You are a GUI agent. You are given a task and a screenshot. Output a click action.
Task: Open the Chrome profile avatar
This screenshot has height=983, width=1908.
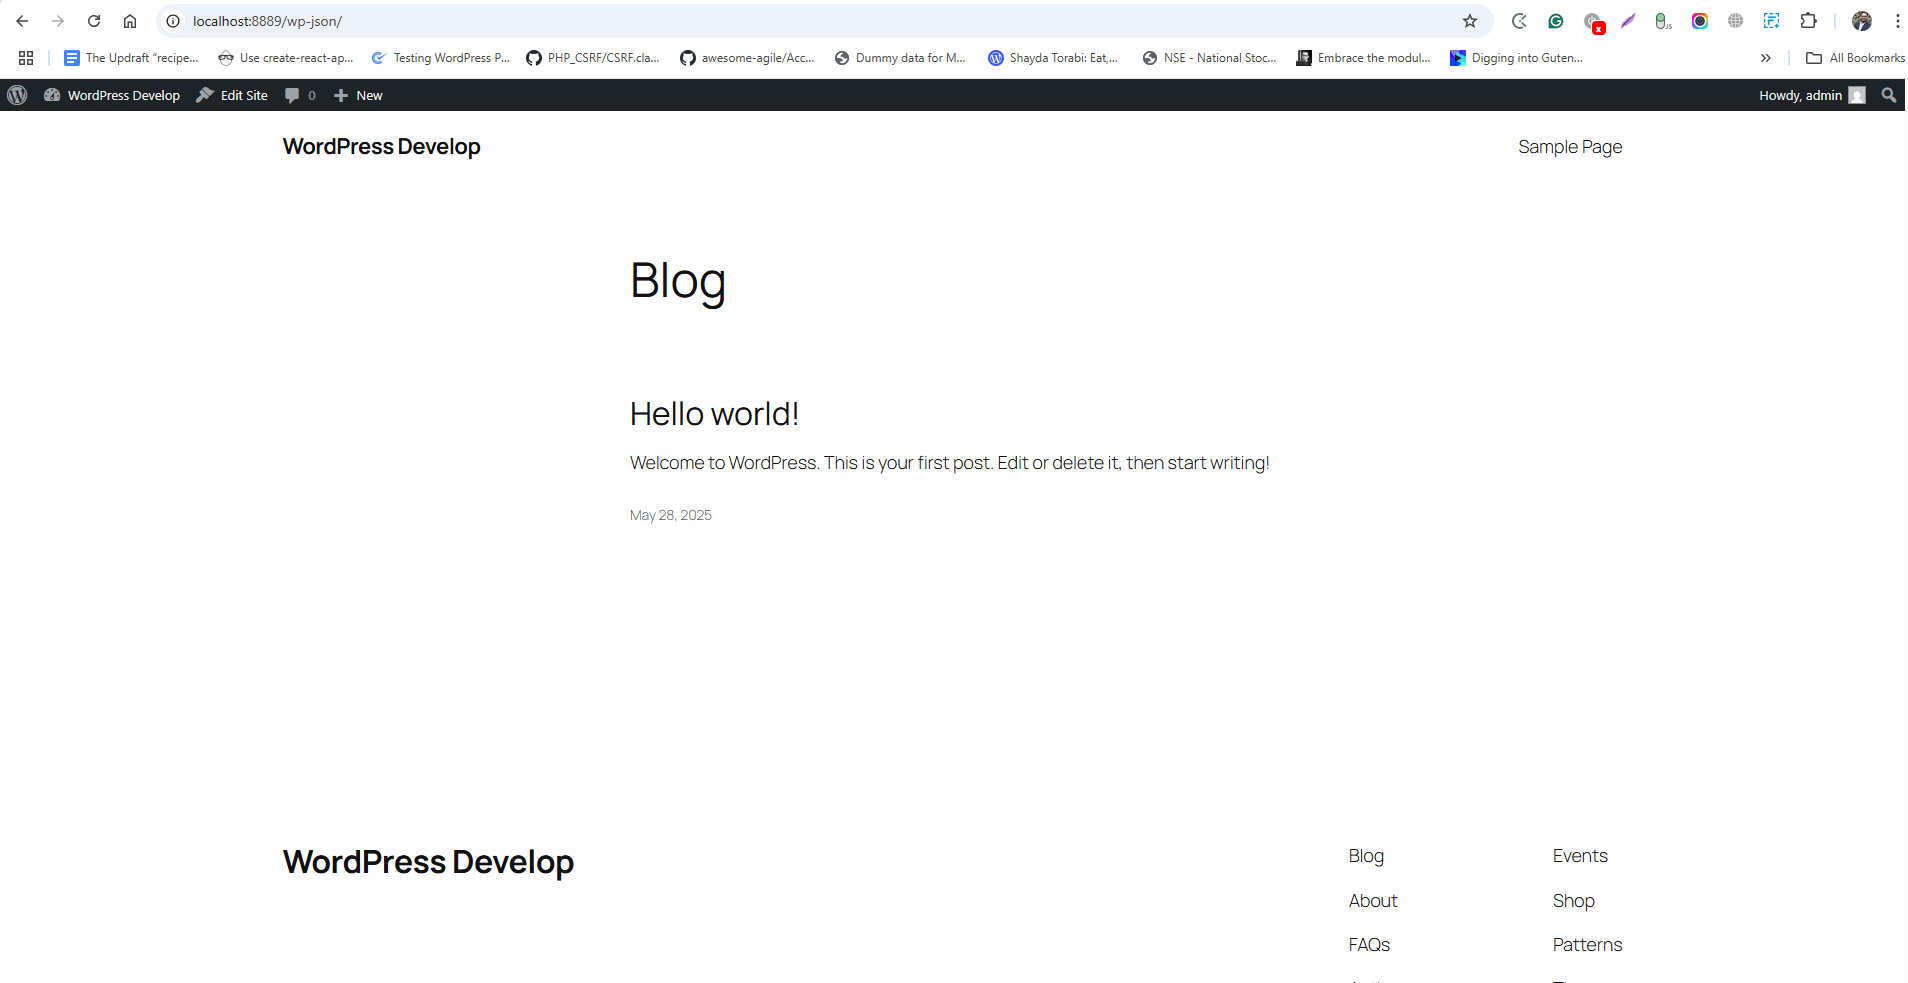coord(1862,21)
